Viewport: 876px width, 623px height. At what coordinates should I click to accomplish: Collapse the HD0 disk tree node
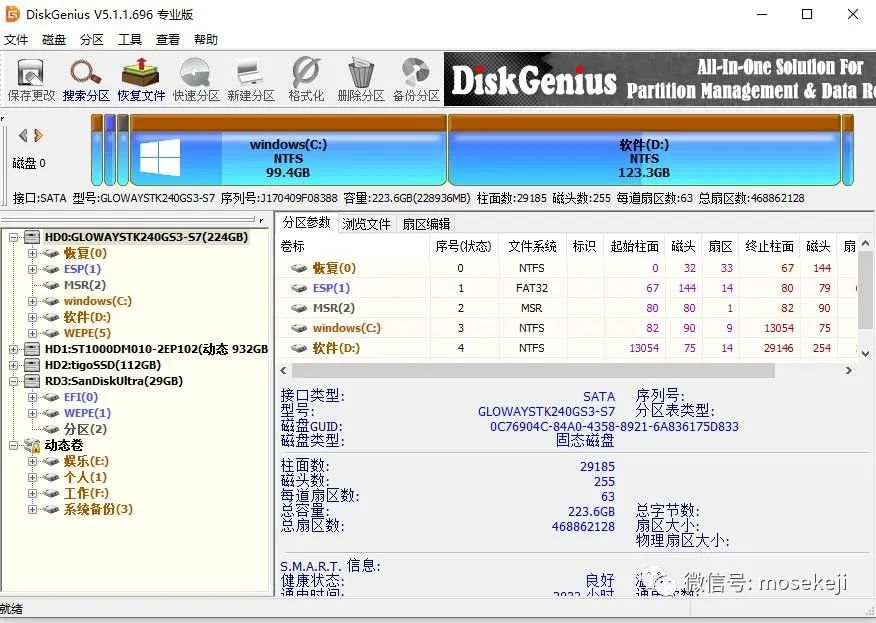tap(13, 237)
